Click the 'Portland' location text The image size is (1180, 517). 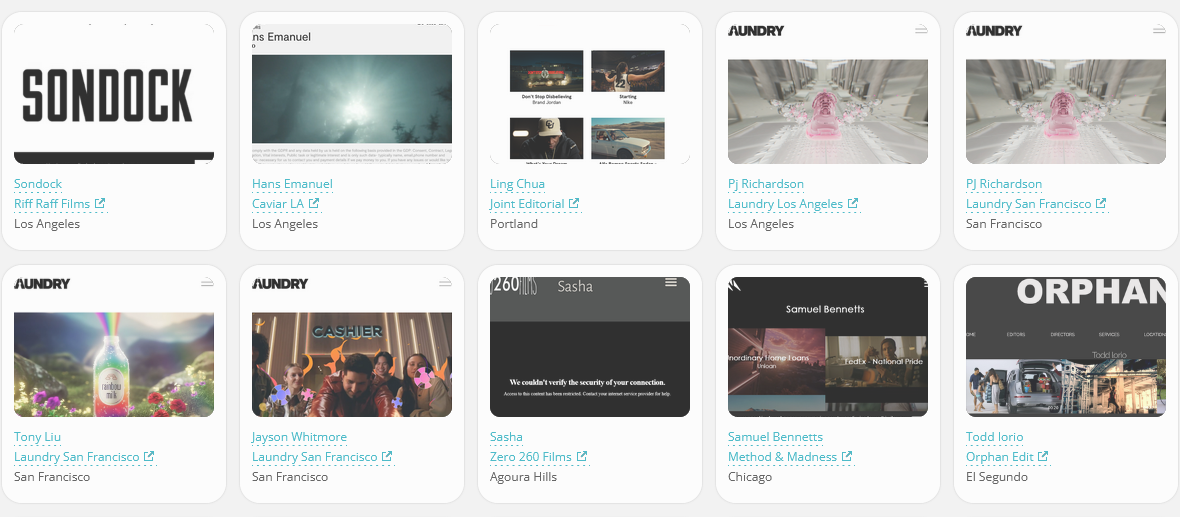[x=514, y=224]
